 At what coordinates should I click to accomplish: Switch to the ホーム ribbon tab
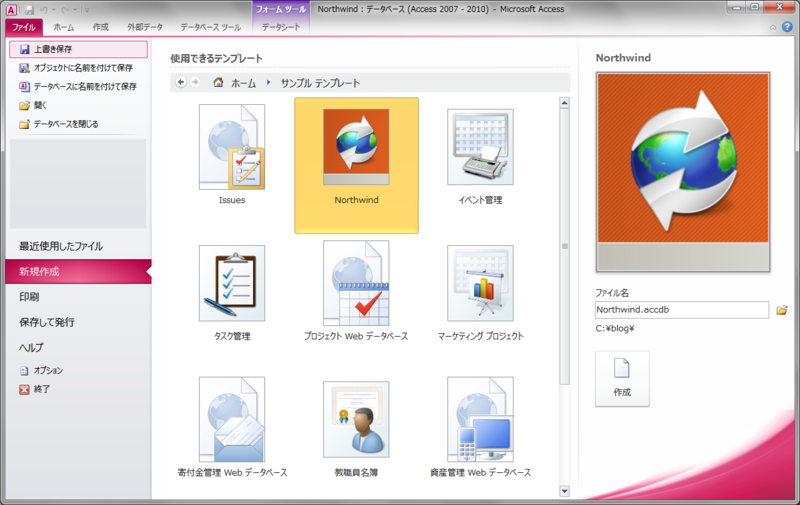(x=64, y=28)
